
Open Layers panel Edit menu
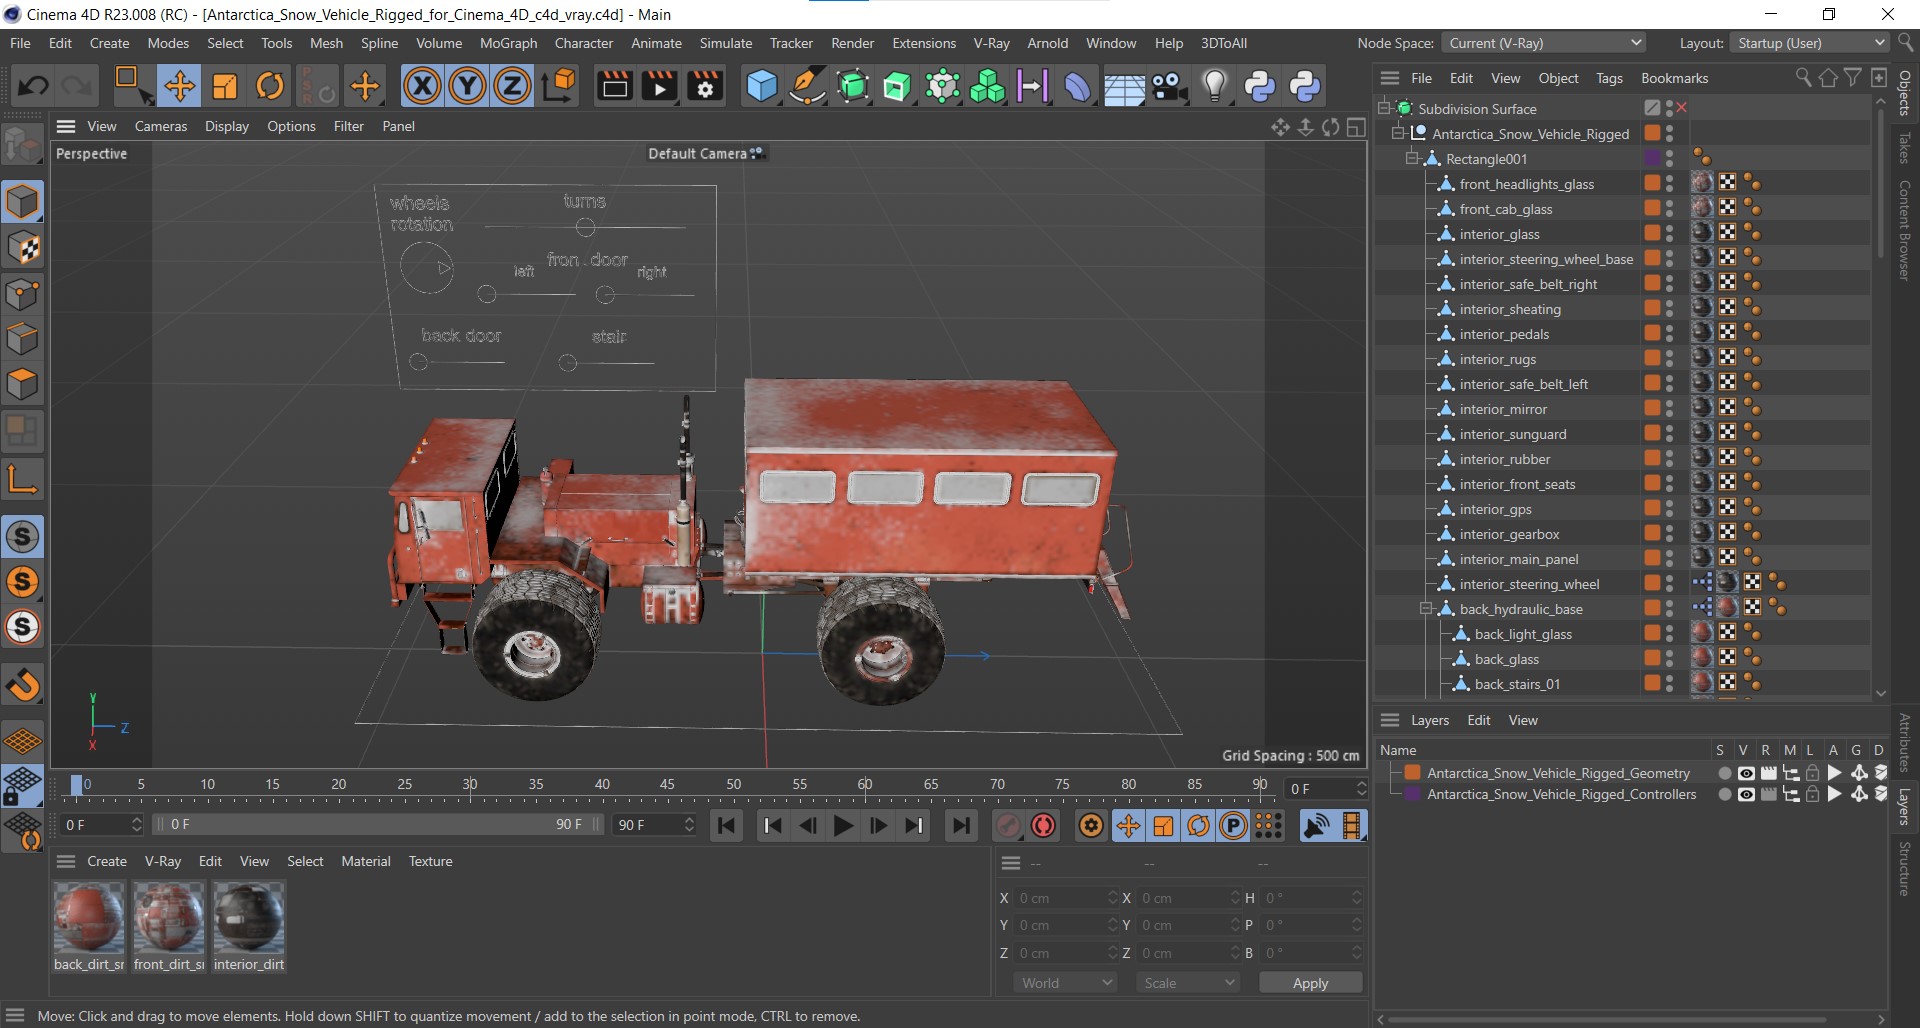pyautogui.click(x=1478, y=720)
